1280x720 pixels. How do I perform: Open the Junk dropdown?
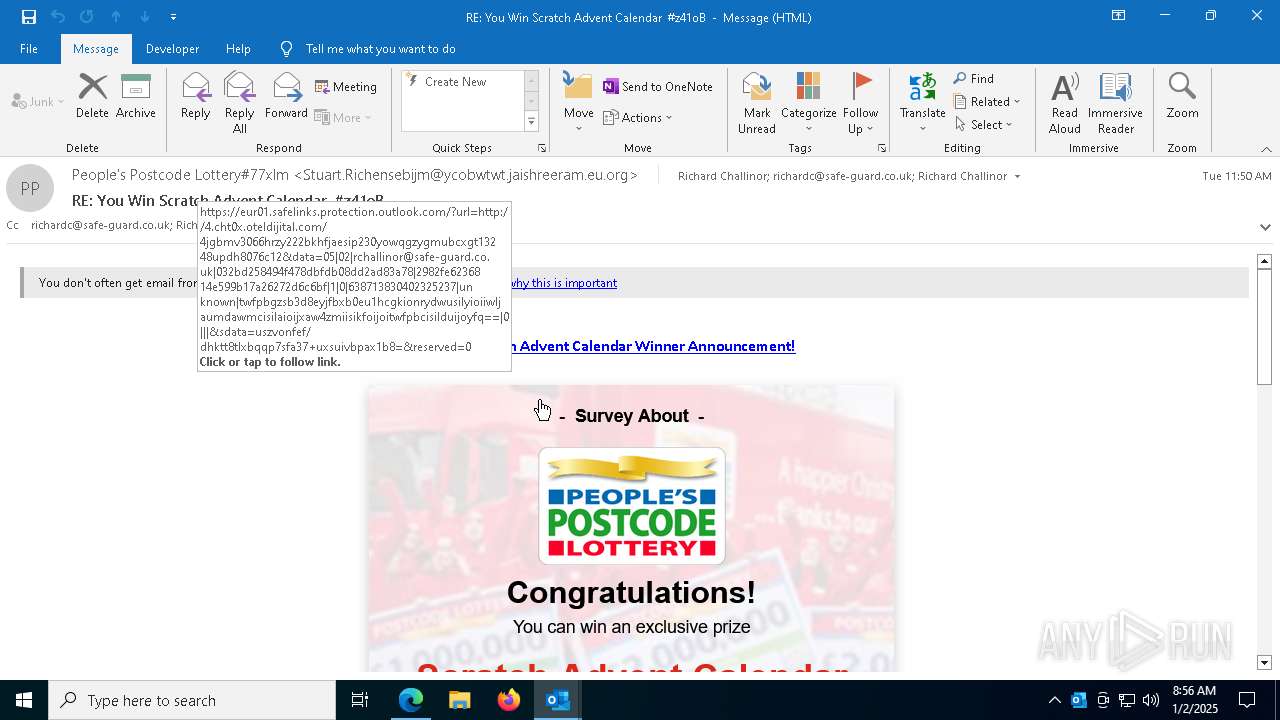click(x=38, y=101)
